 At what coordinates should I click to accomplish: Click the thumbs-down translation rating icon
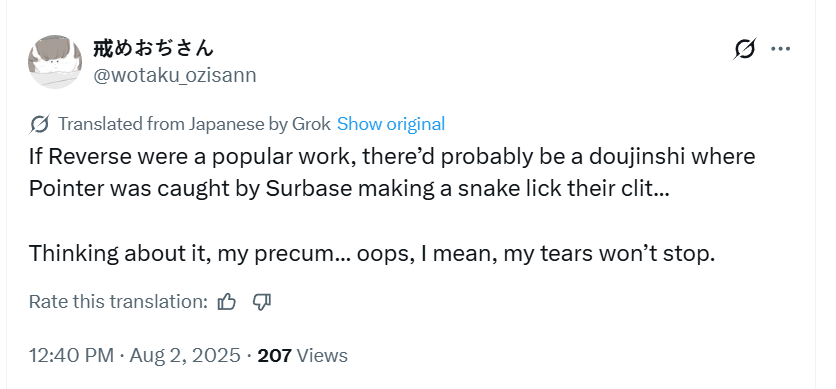261,302
